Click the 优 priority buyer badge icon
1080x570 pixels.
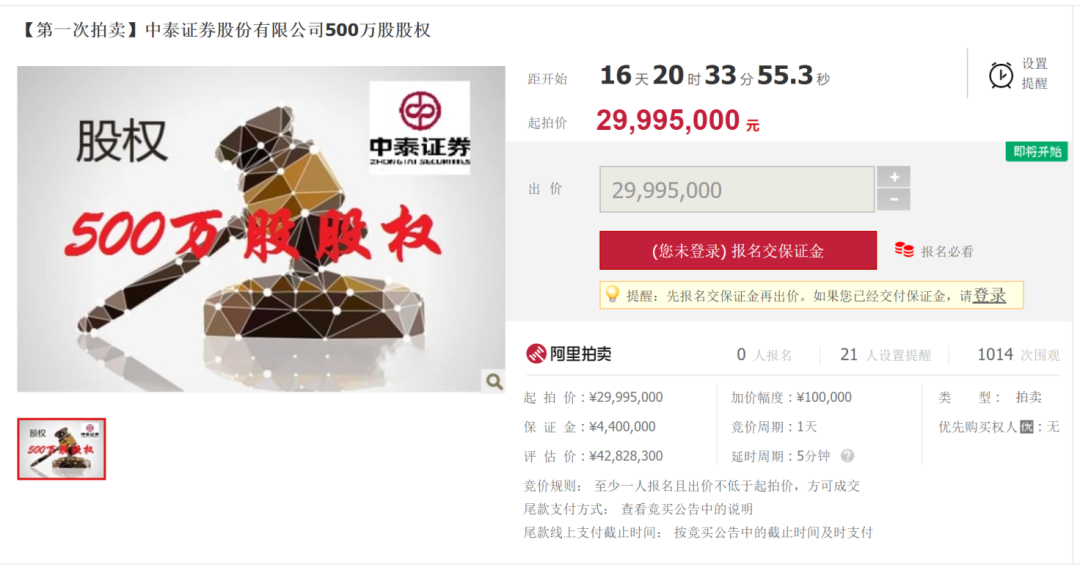click(1026, 427)
